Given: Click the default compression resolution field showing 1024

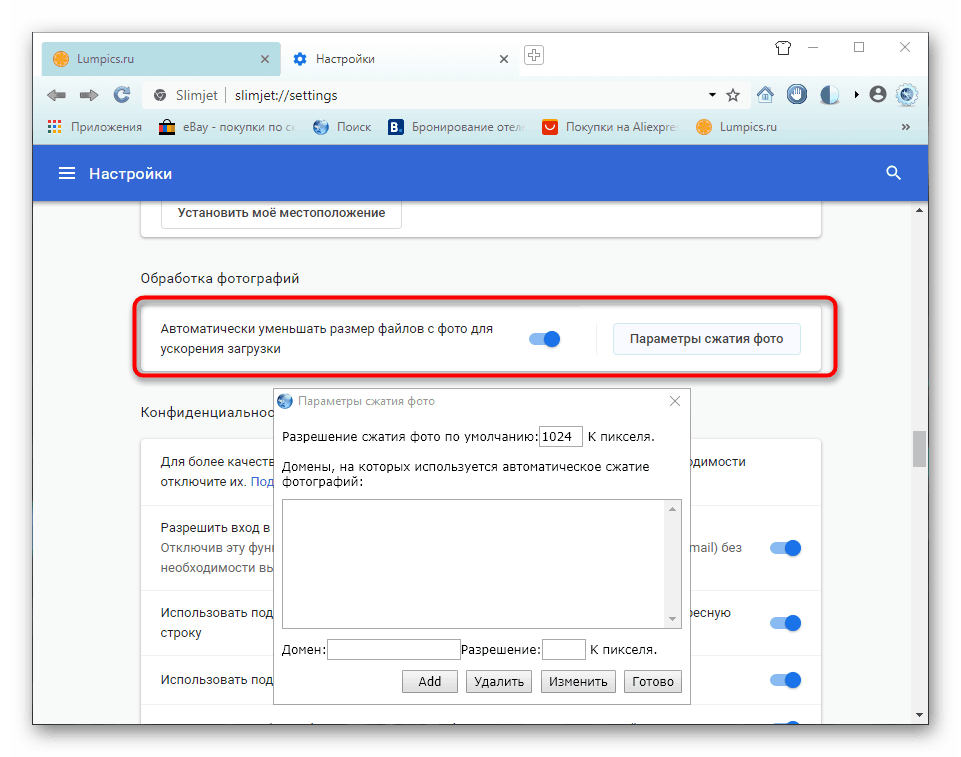Looking at the screenshot, I should 560,436.
